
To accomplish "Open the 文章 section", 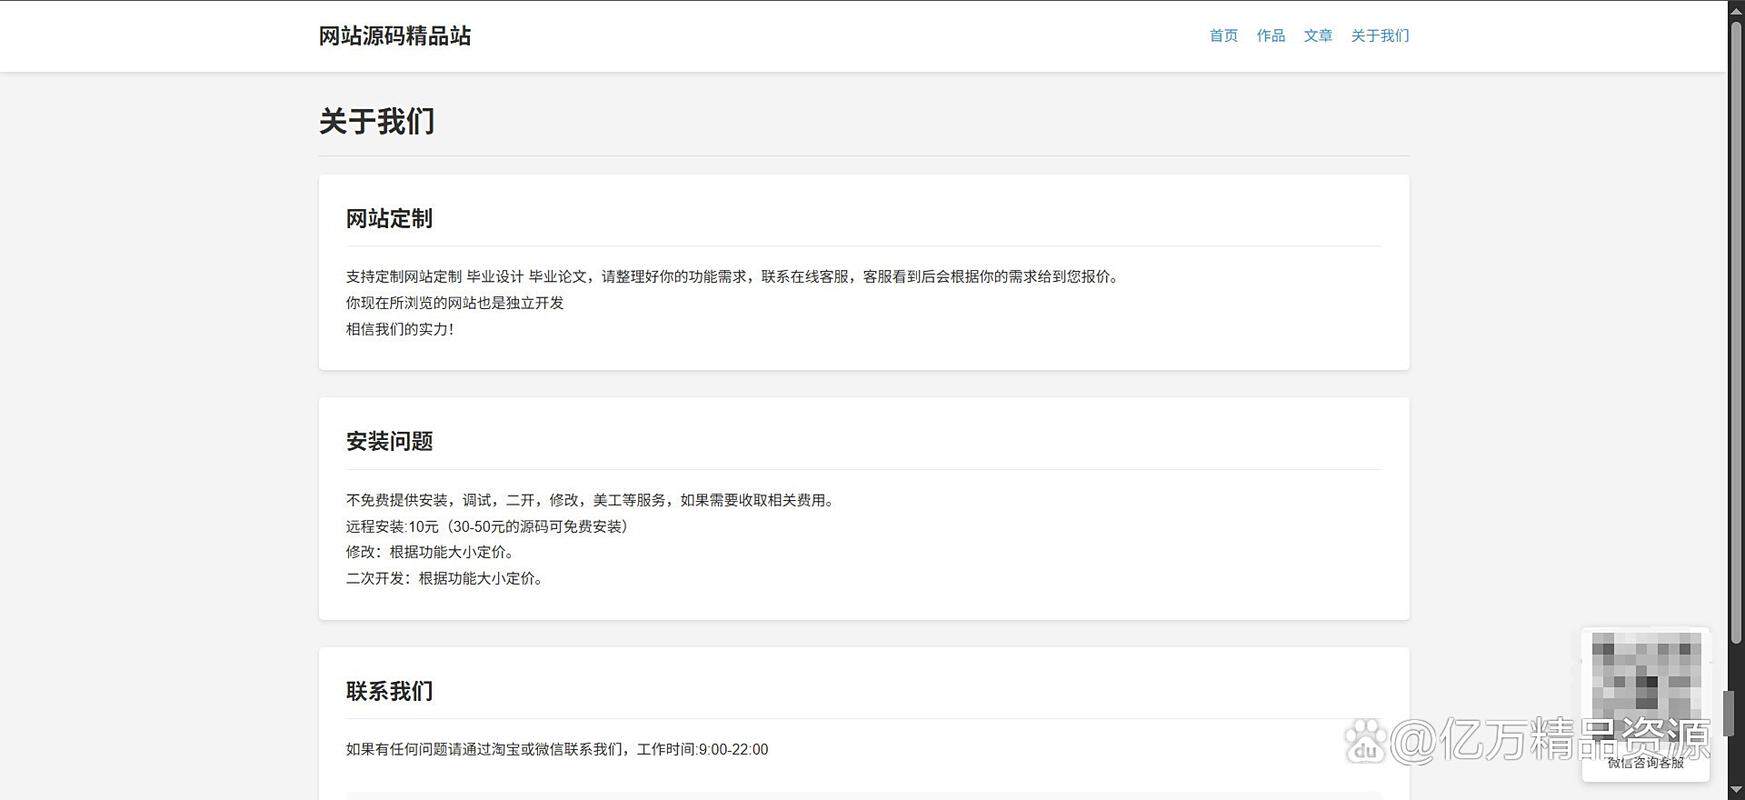I will coord(1317,36).
